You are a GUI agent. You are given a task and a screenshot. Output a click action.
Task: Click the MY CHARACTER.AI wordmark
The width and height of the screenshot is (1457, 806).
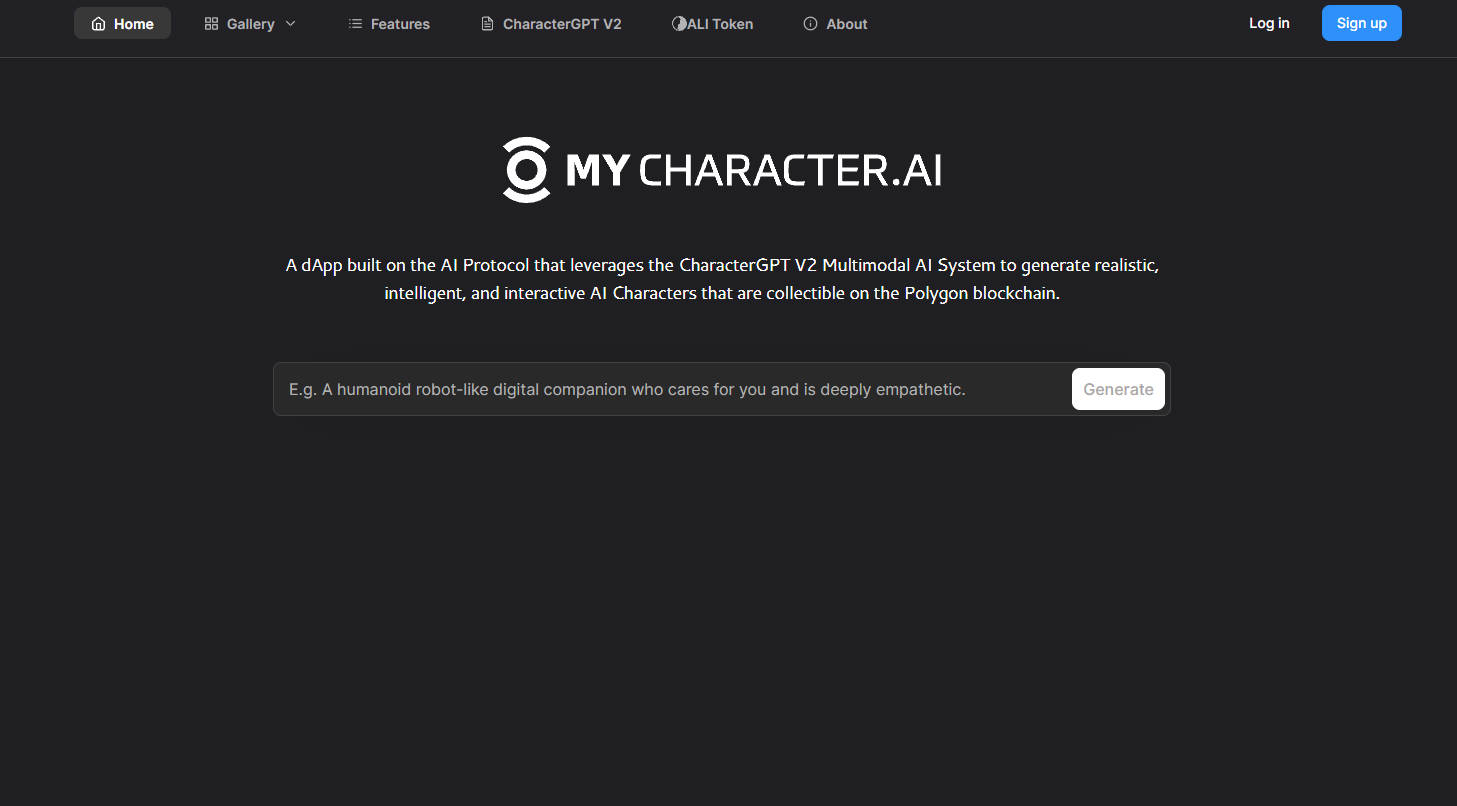[x=752, y=169]
